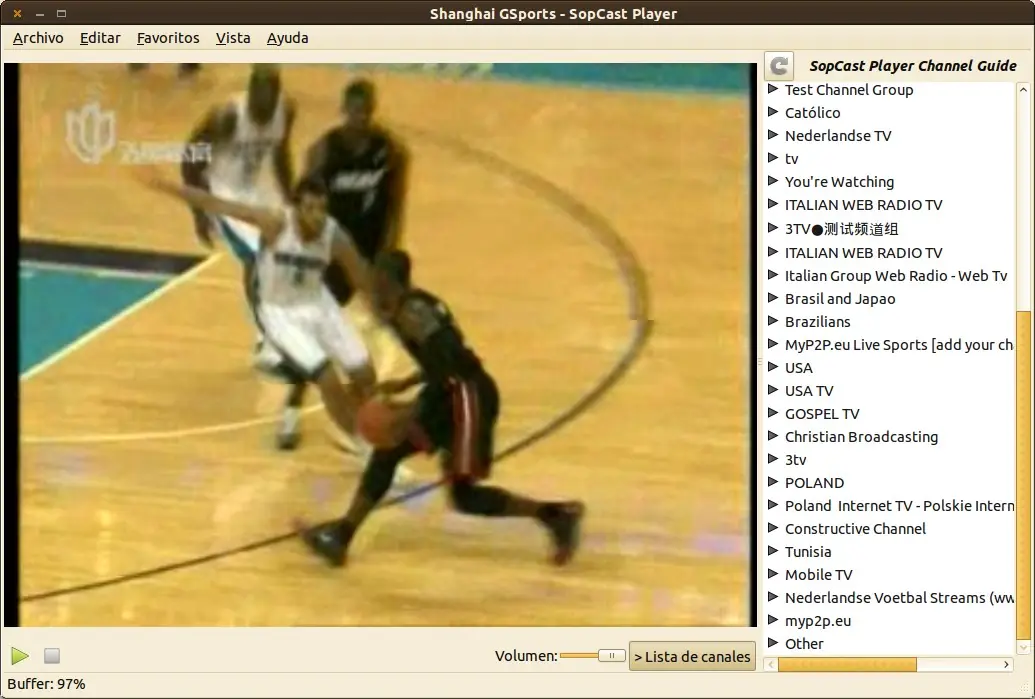Expand the USA group arrow
This screenshot has height=699, width=1035.
click(773, 367)
